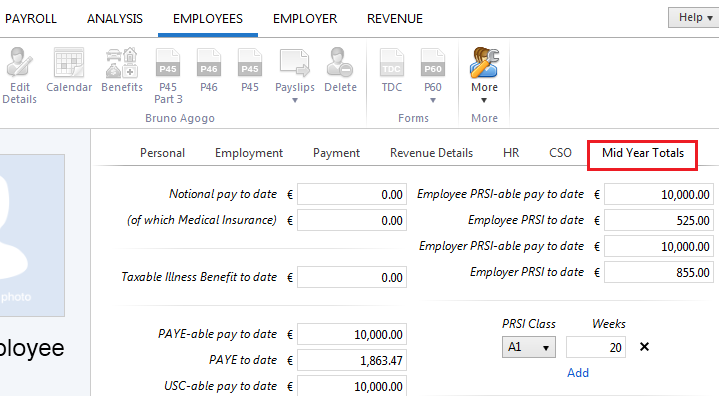Open Payslips menu icon

(x=295, y=63)
